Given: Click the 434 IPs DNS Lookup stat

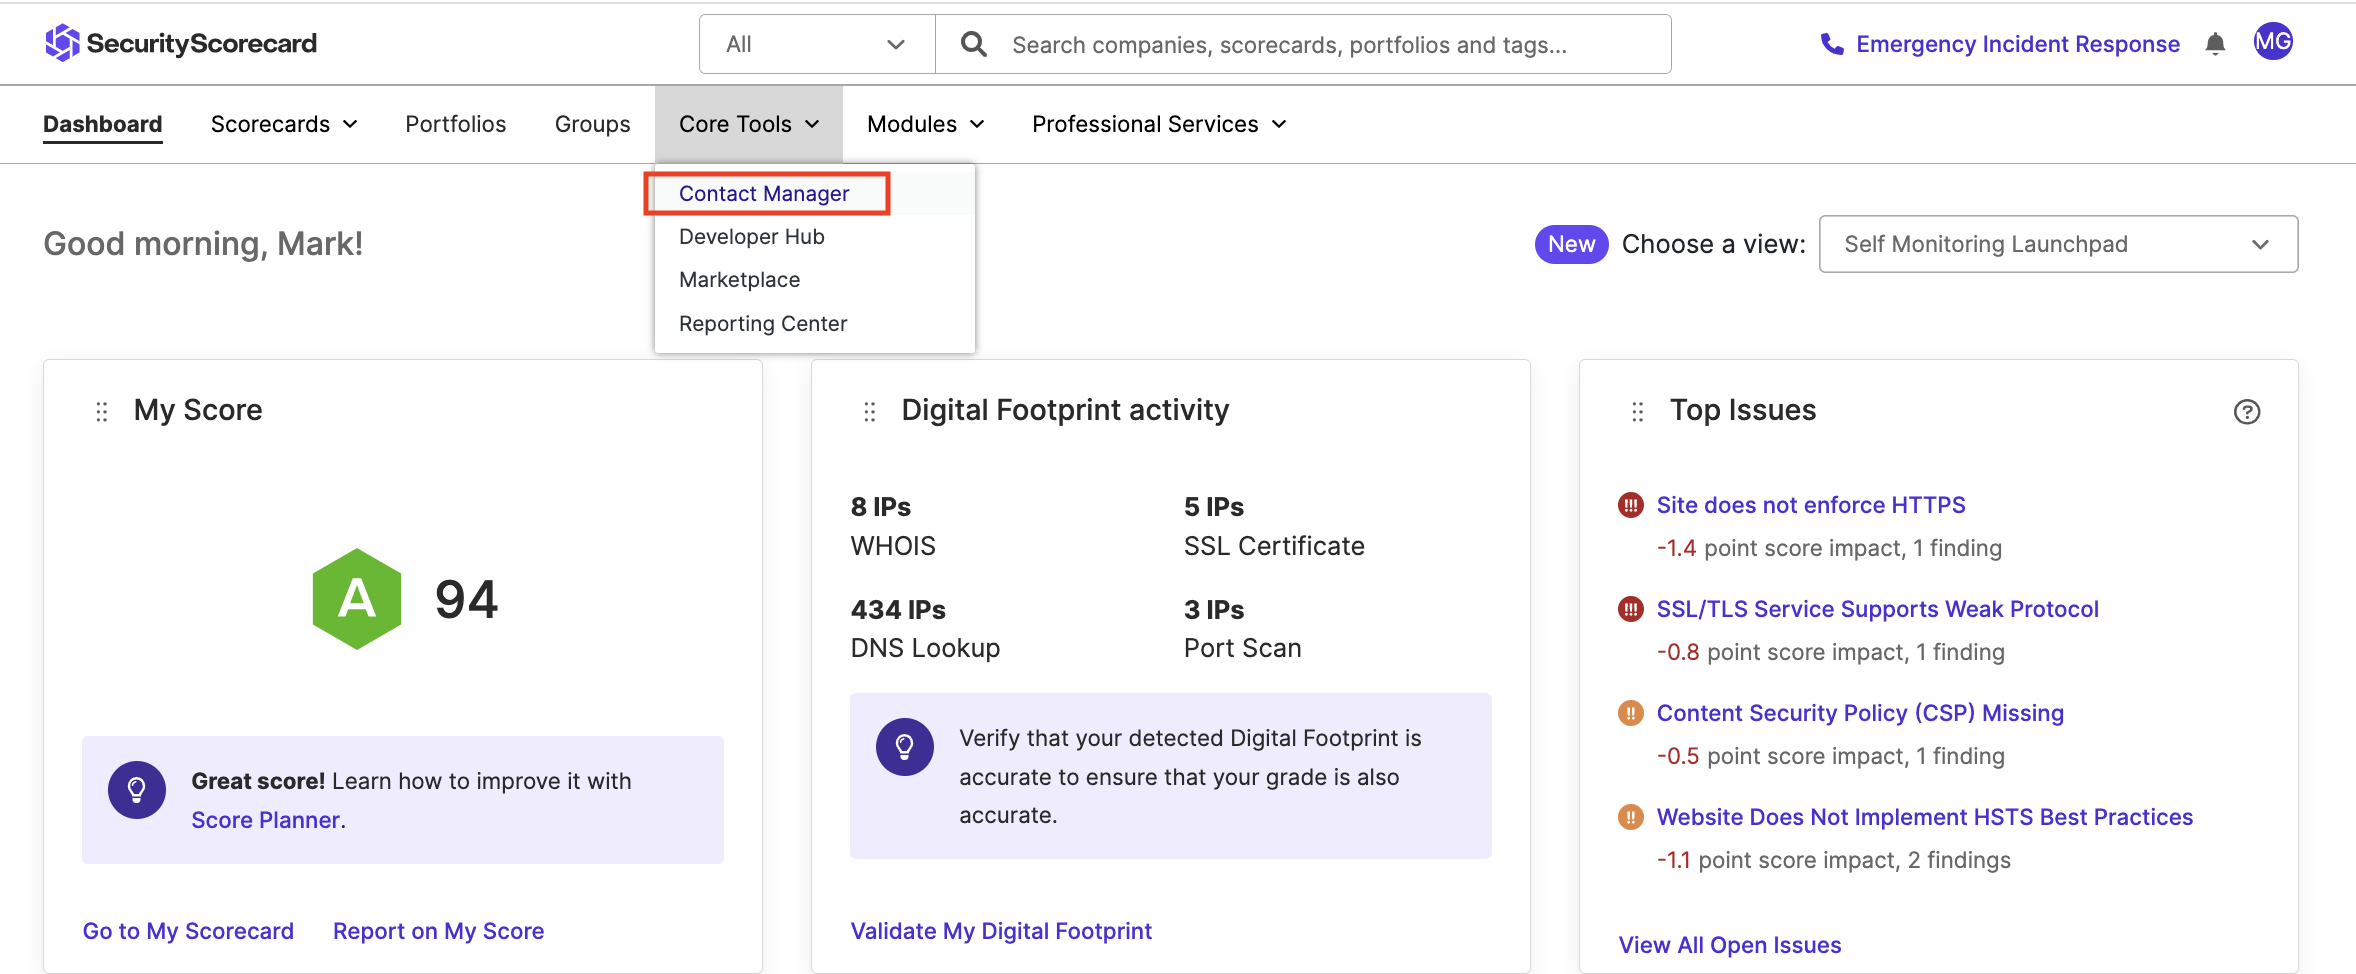Looking at the screenshot, I should (925, 629).
